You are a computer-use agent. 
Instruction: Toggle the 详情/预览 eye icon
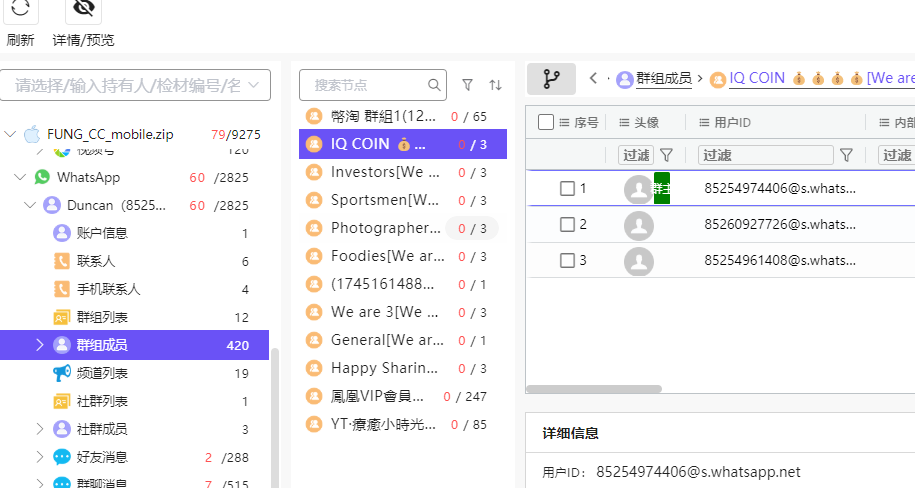click(83, 8)
